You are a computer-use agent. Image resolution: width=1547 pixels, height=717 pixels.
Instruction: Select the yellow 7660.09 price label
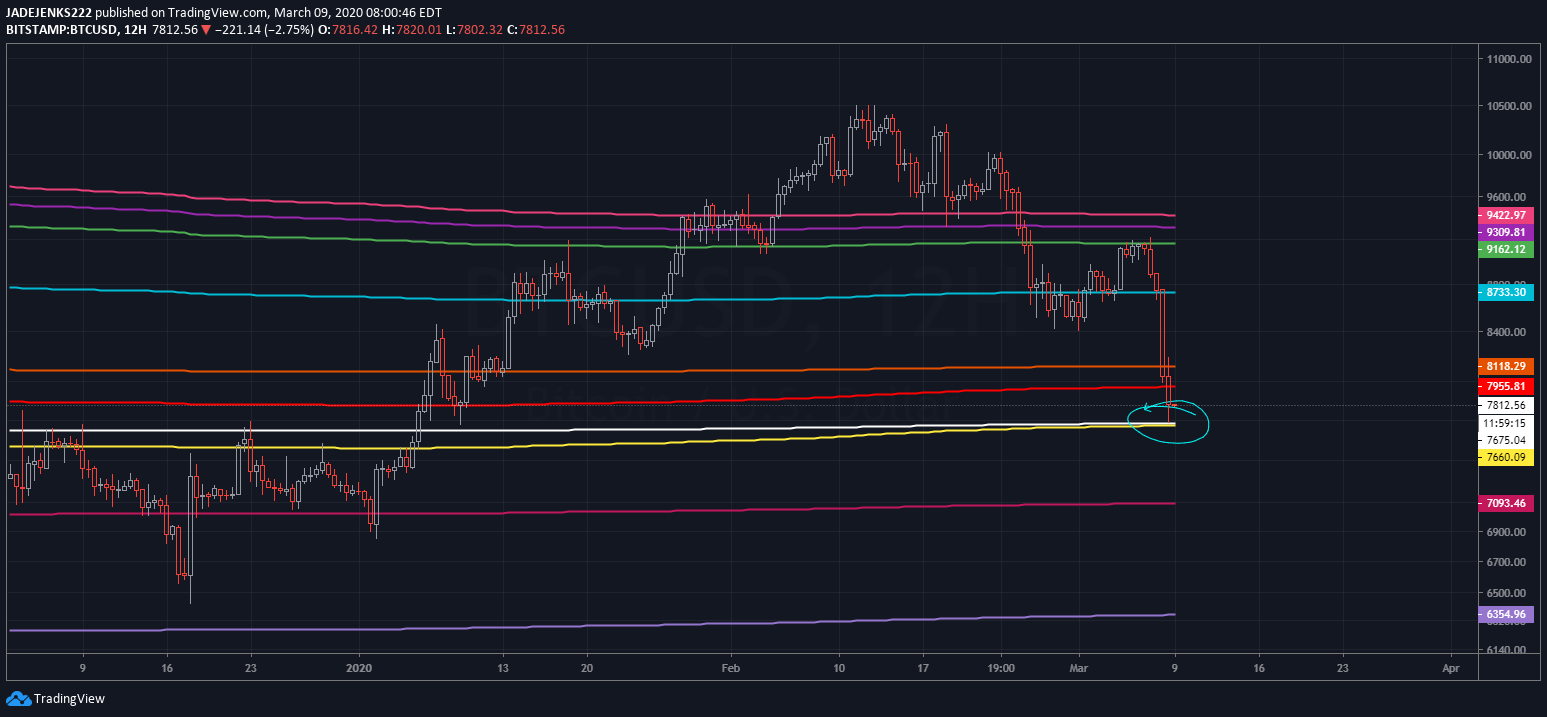coord(1504,457)
